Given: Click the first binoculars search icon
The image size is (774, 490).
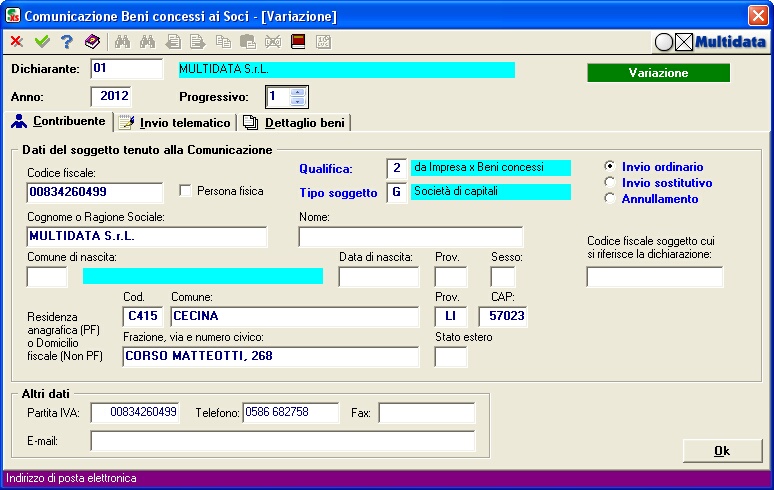Looking at the screenshot, I should coord(122,42).
